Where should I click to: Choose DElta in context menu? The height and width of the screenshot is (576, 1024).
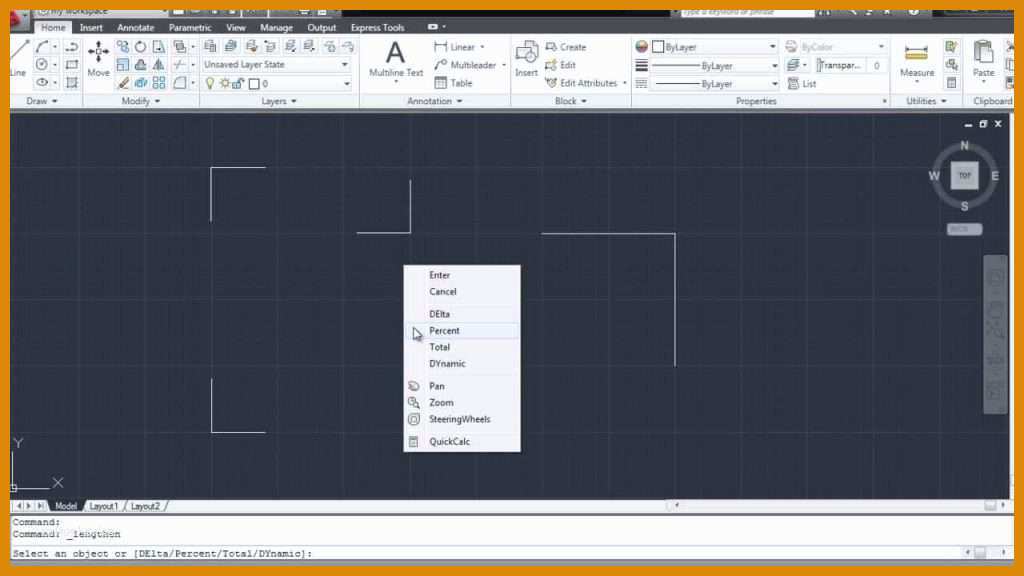pos(462,314)
